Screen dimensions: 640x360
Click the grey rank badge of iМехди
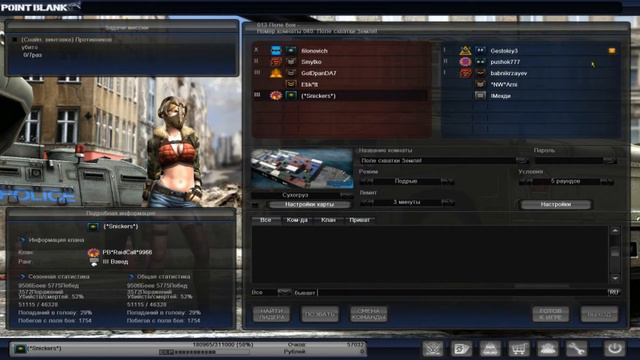coord(480,96)
